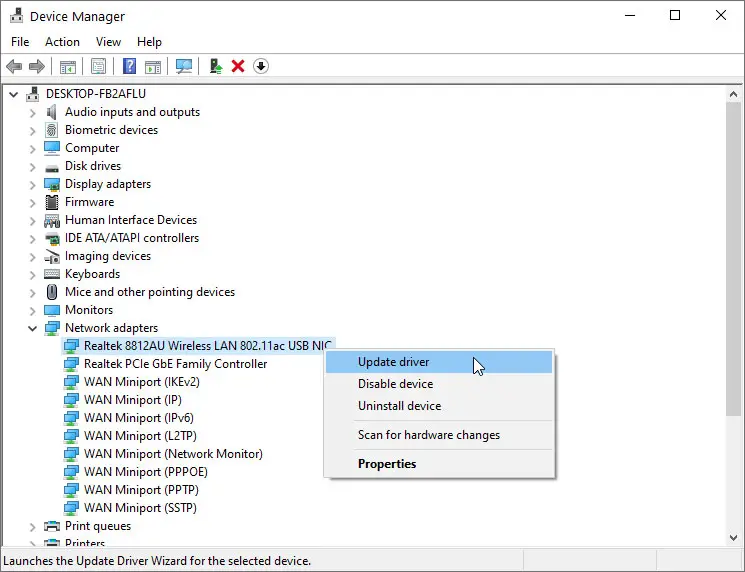
Task: Click the Keyboards icon
Action: (52, 274)
